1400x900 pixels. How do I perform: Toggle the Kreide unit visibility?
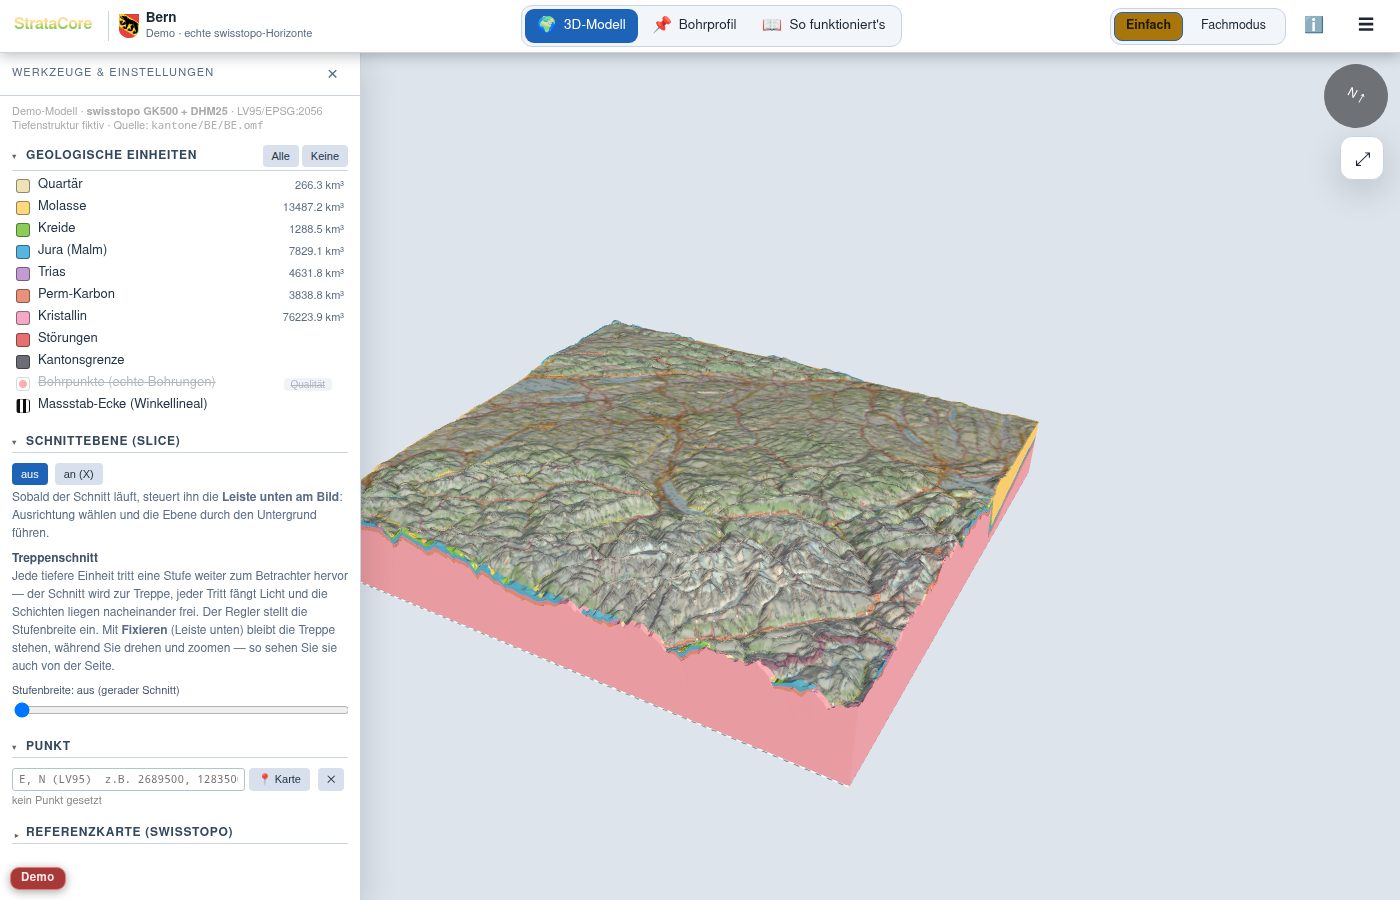(x=23, y=229)
